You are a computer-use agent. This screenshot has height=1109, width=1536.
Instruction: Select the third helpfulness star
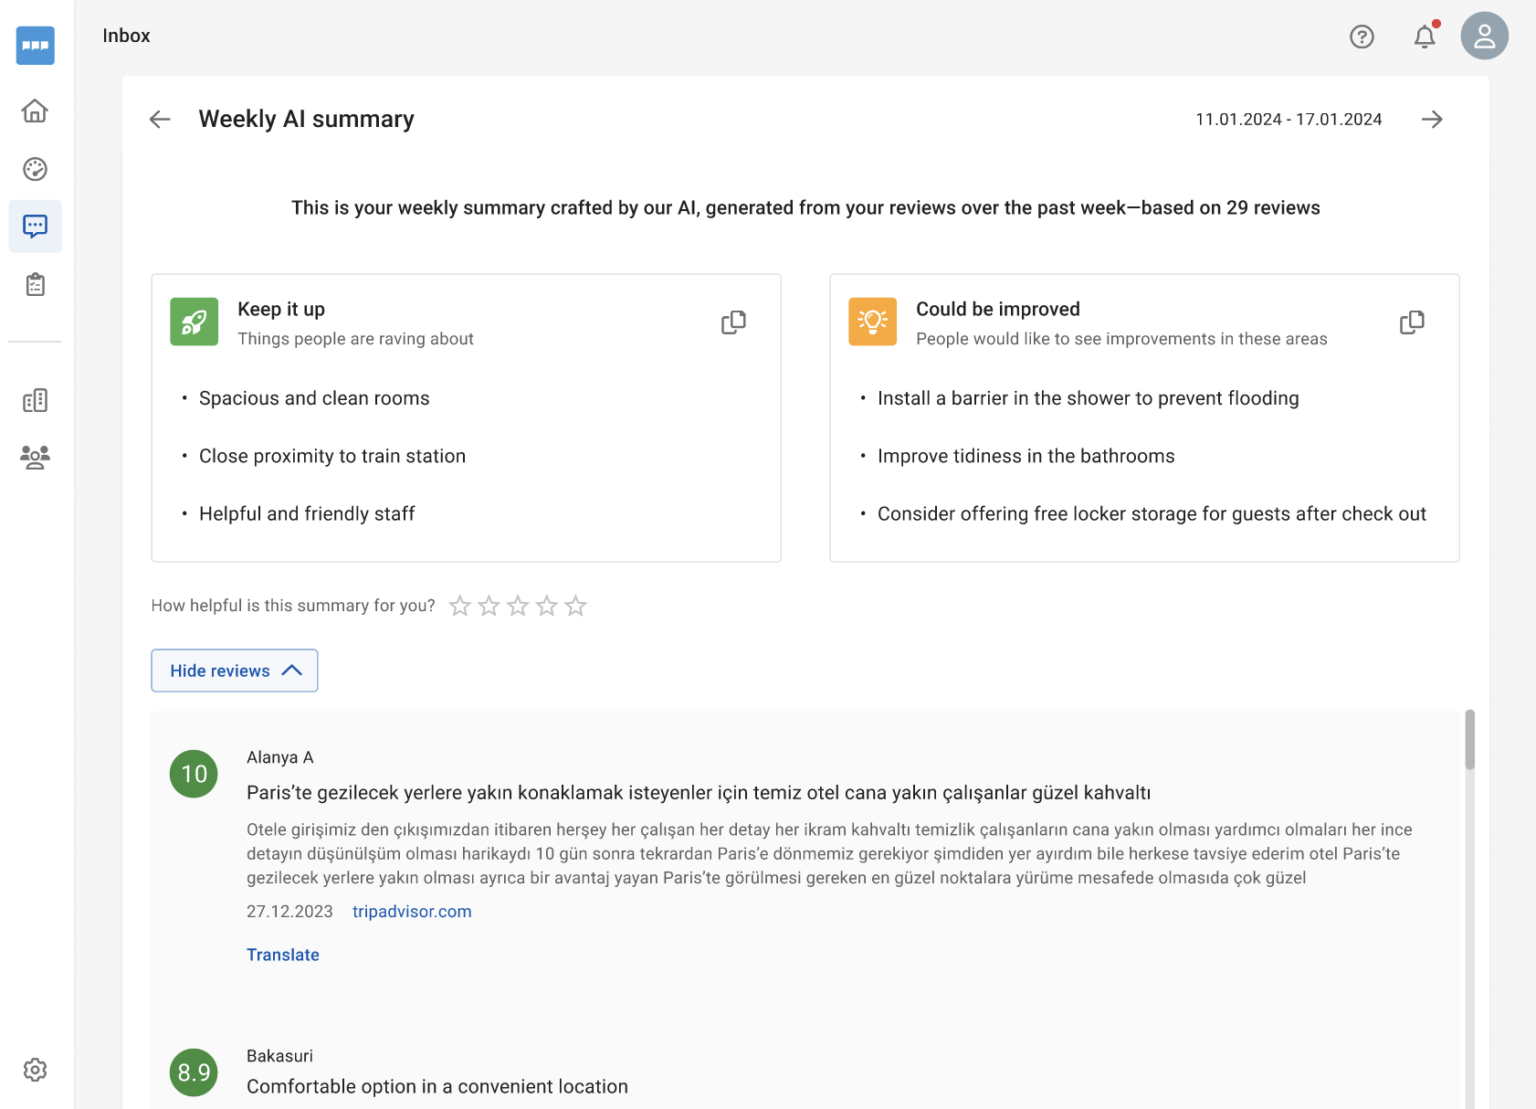(517, 605)
